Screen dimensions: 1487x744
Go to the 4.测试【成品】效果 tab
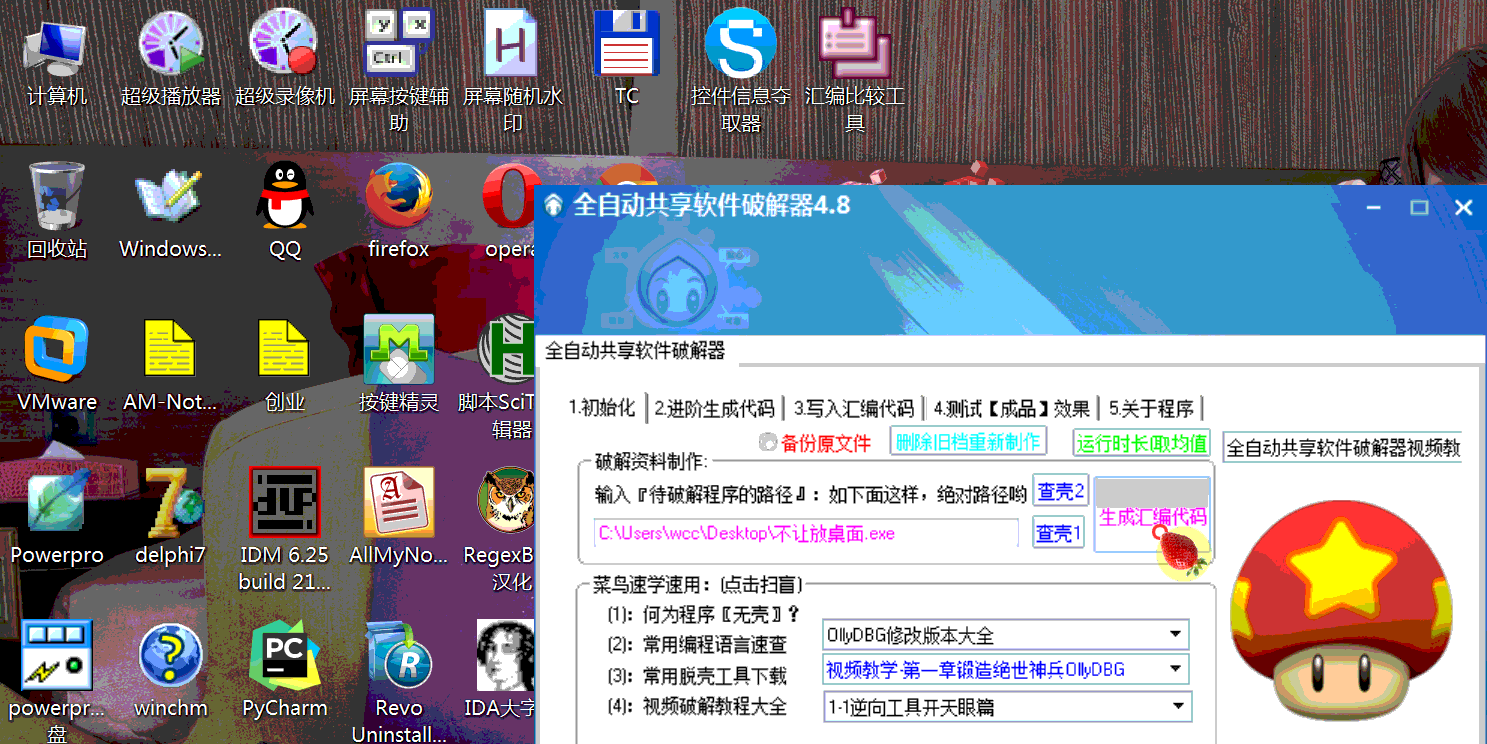pos(1012,408)
